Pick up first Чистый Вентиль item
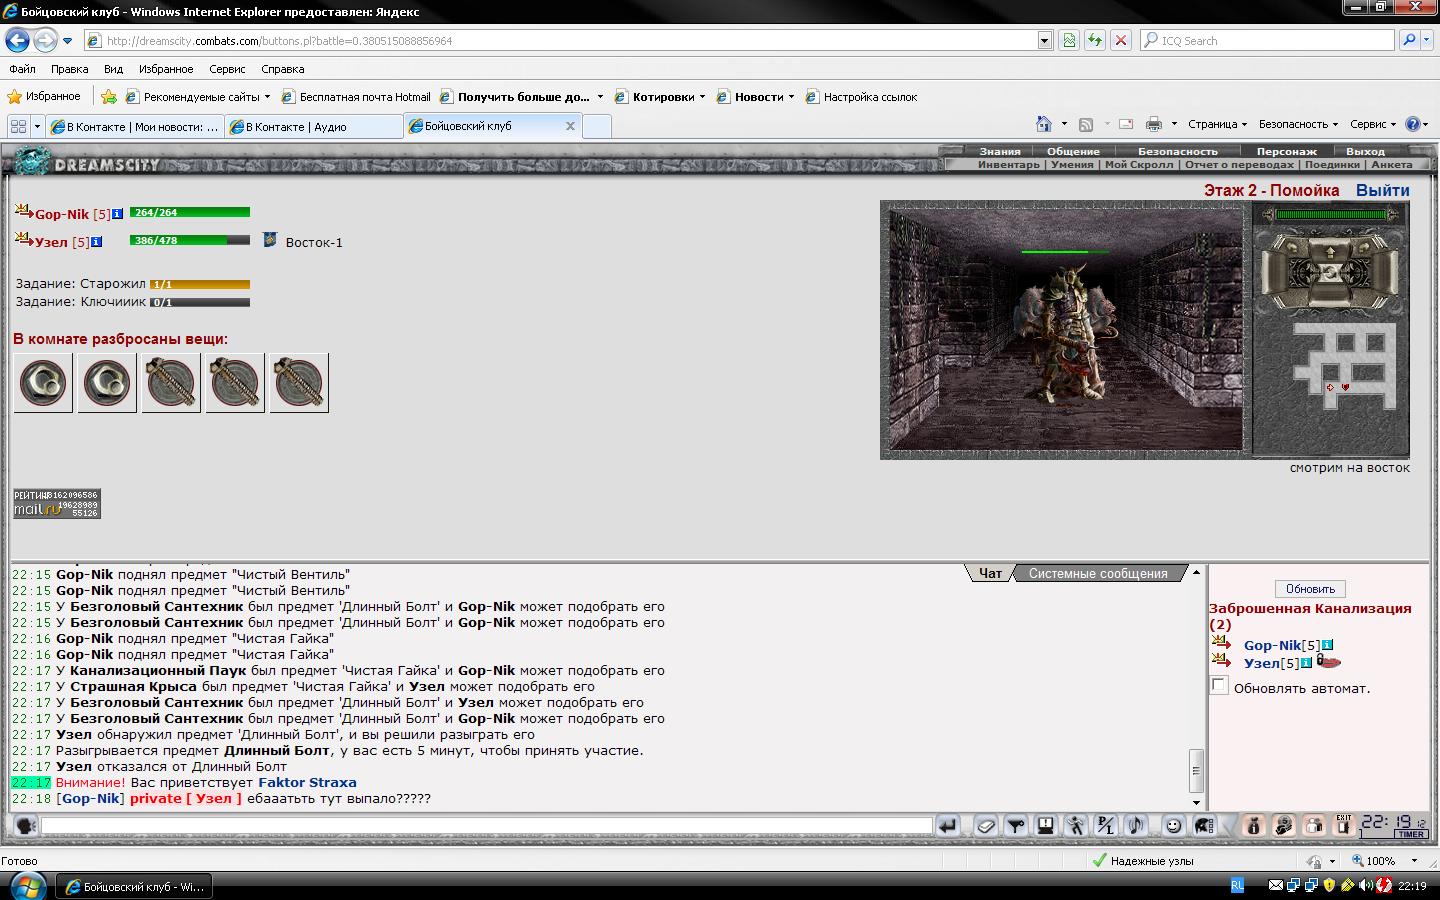The width and height of the screenshot is (1440, 900). [x=43, y=383]
